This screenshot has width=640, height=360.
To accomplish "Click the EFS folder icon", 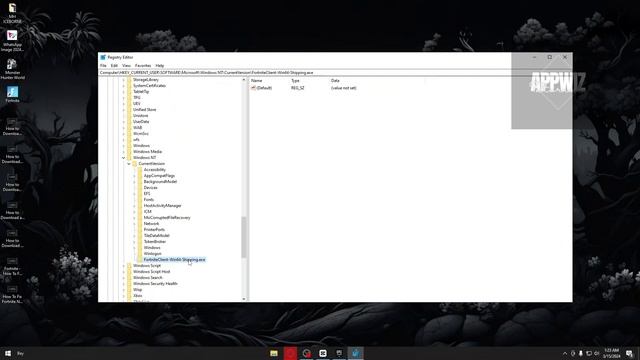I will click(140, 194).
